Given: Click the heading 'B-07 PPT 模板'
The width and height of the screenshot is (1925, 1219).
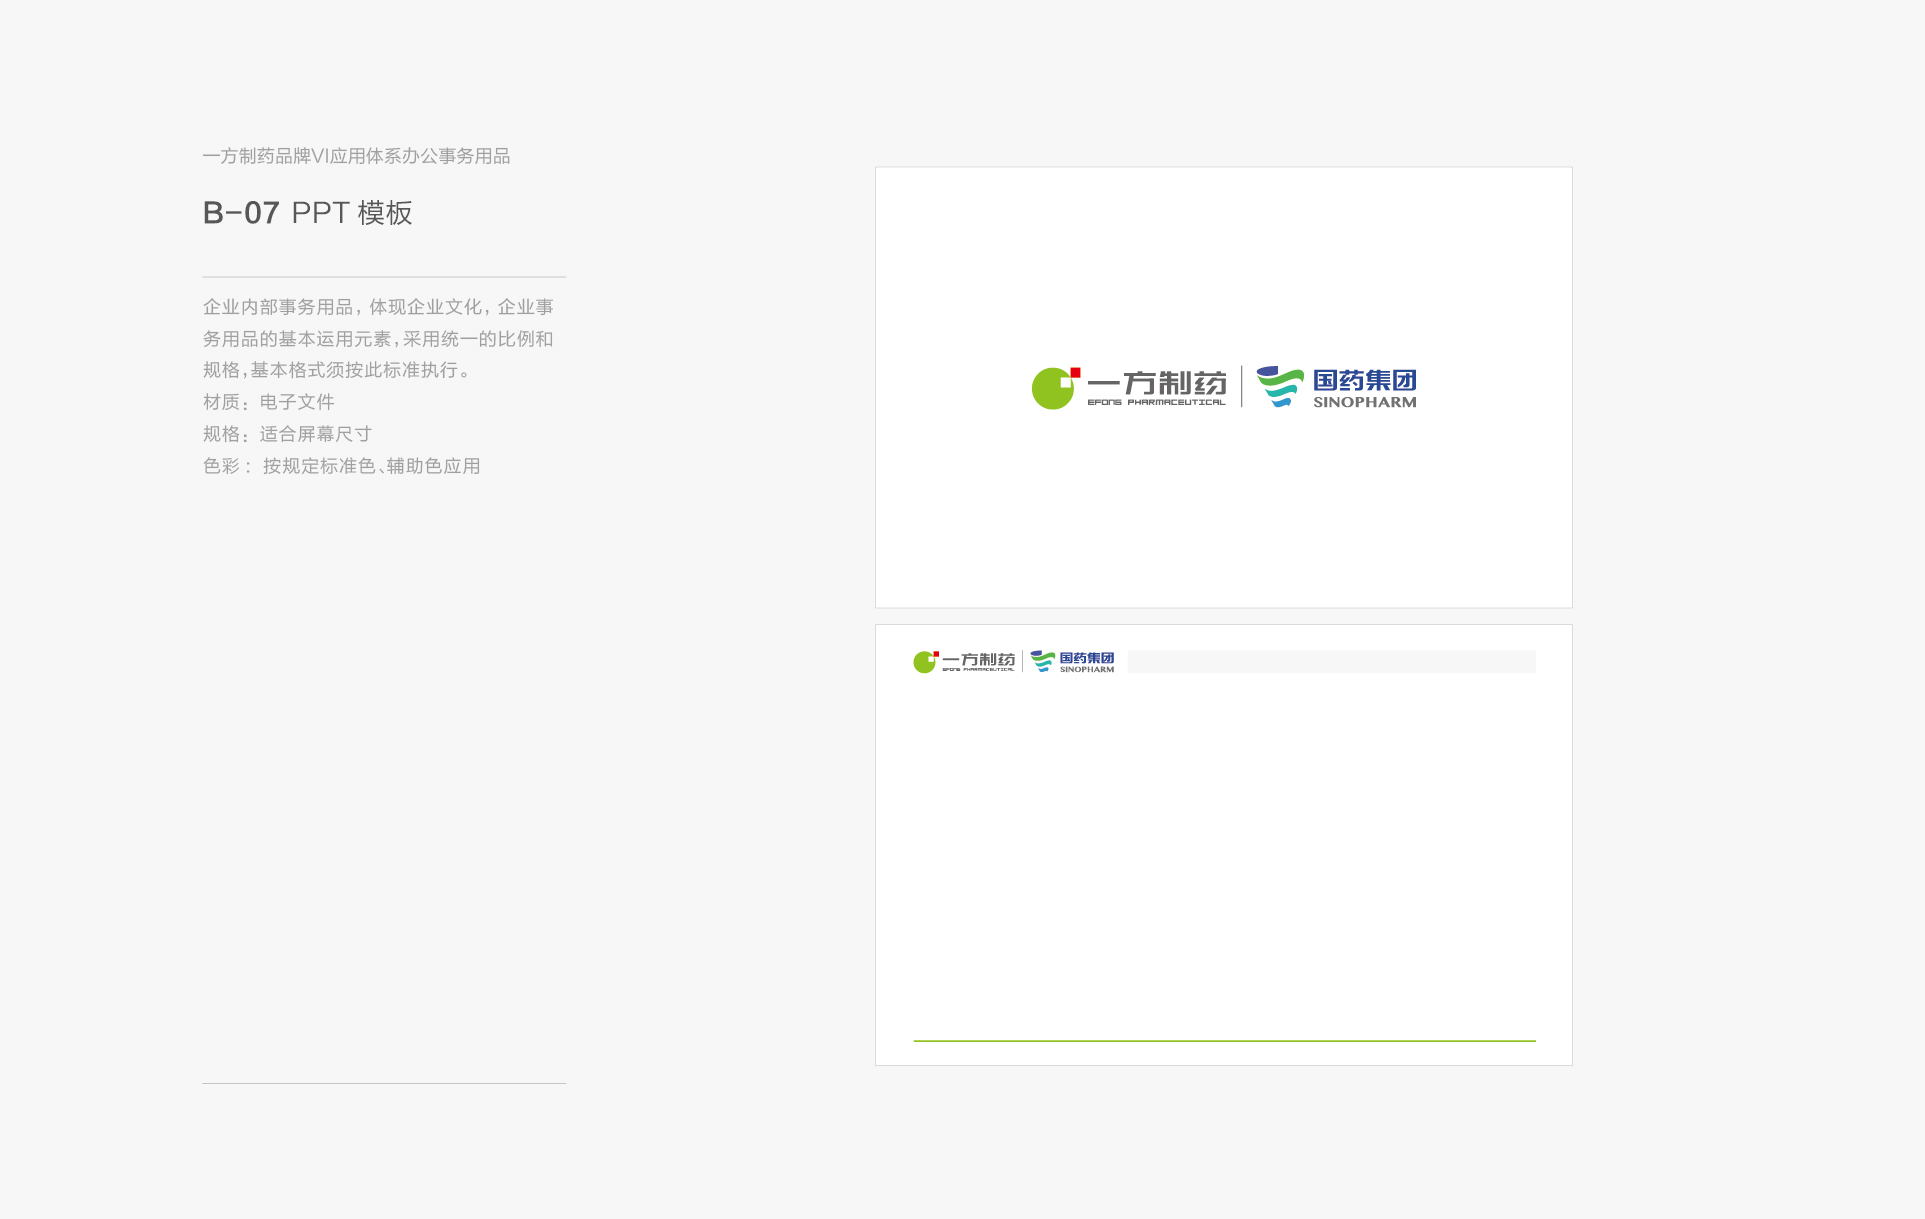Looking at the screenshot, I should [307, 213].
